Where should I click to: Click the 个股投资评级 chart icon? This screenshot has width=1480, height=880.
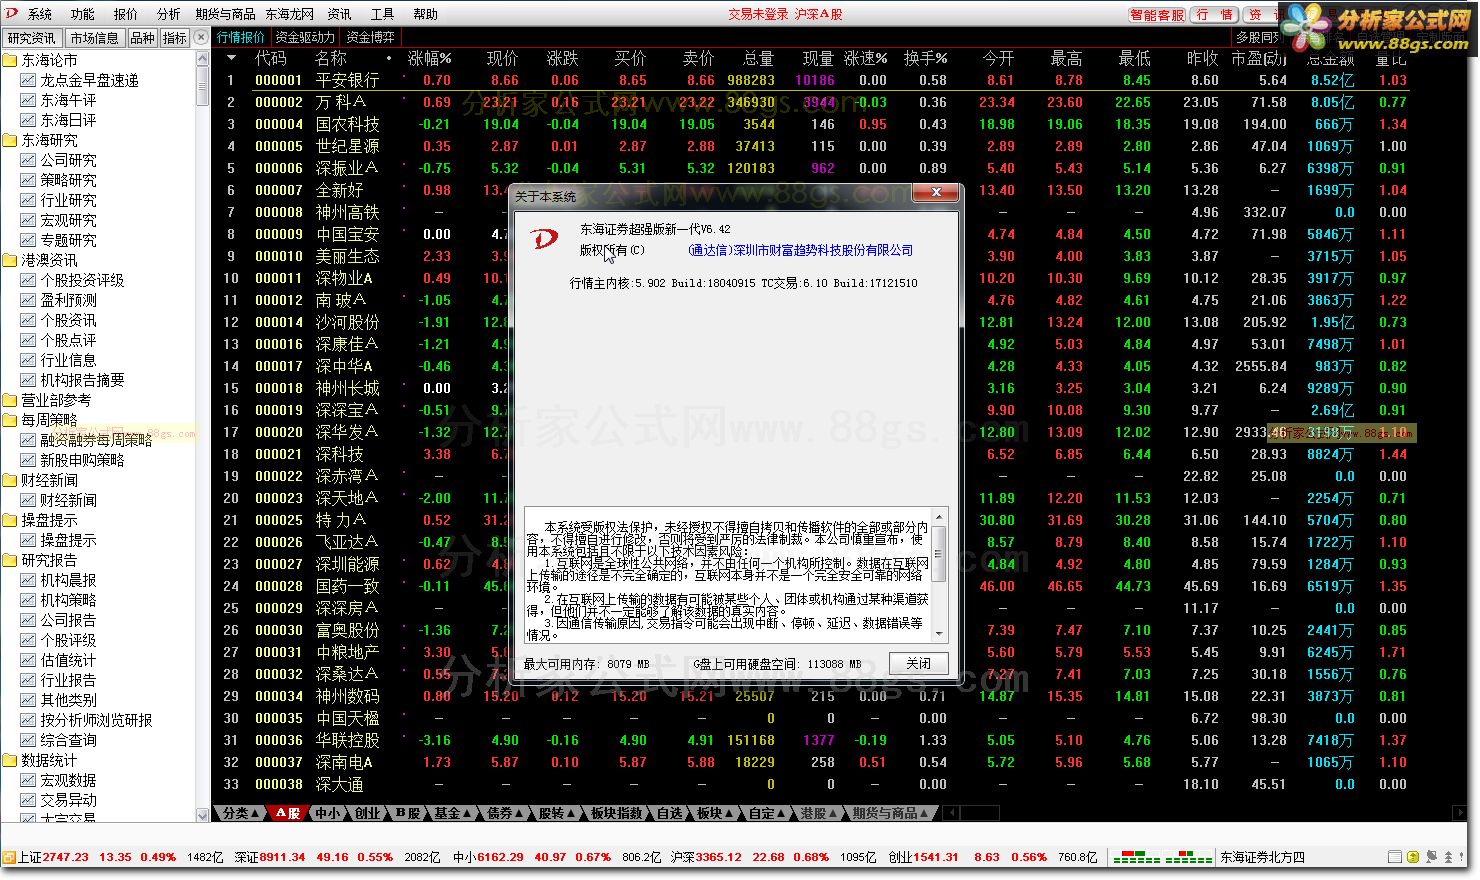[x=28, y=280]
